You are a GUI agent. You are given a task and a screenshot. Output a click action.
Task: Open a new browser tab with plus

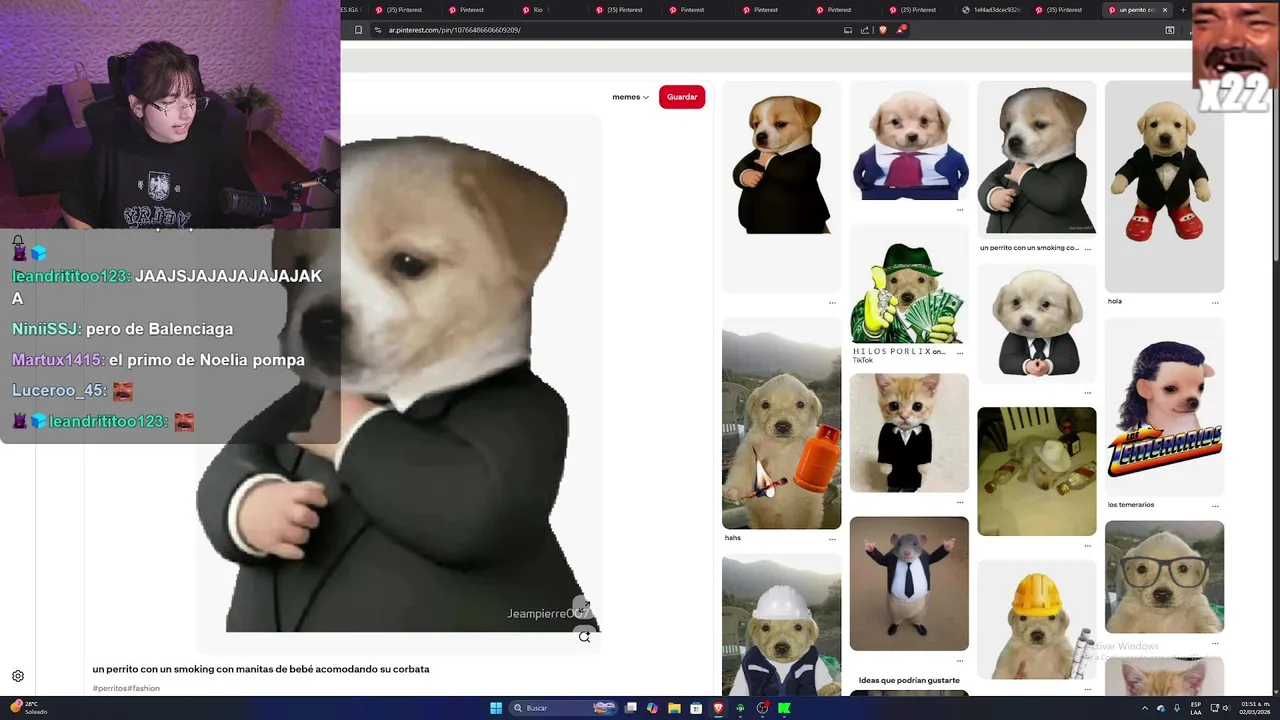pos(1183,10)
